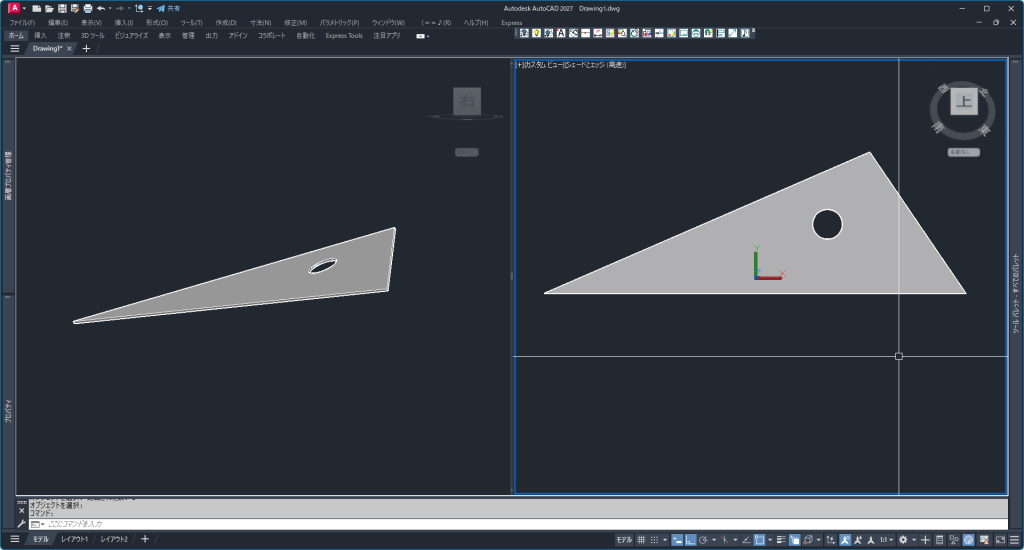Click the Undo arrow icon
This screenshot has height=550, width=1024.
click(101, 8)
